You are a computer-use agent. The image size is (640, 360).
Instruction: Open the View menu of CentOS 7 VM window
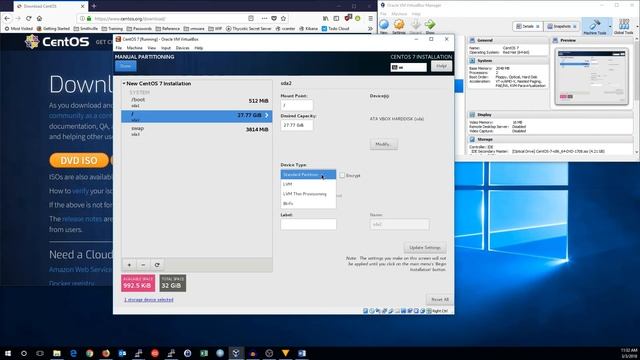pos(151,48)
